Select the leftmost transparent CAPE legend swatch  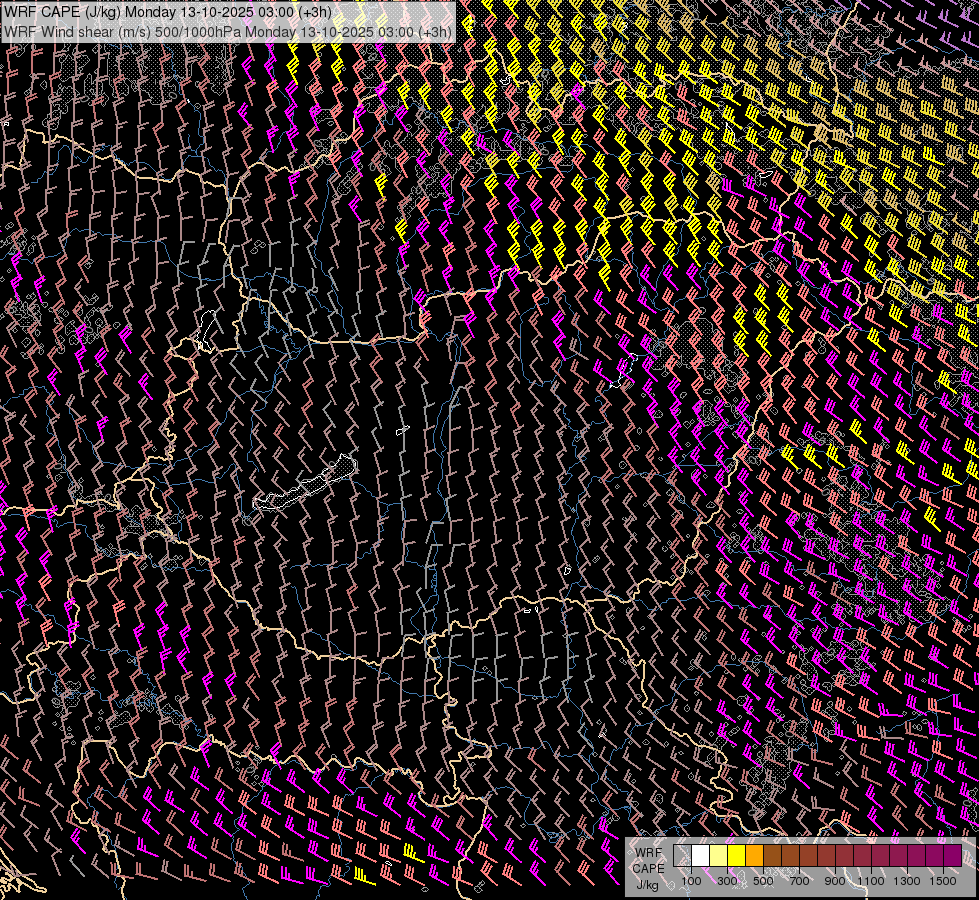pos(682,856)
